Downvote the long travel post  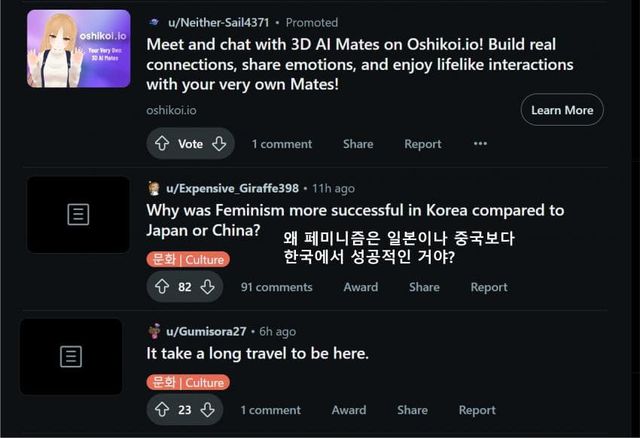[x=208, y=409]
